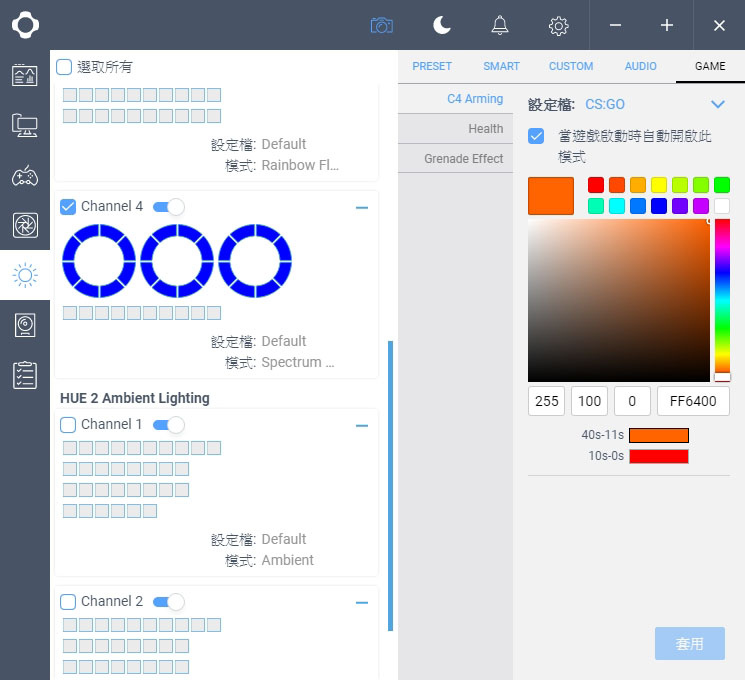Uncheck auto-enable mode when game starts
Viewport: 745px width, 680px height.
[x=536, y=136]
